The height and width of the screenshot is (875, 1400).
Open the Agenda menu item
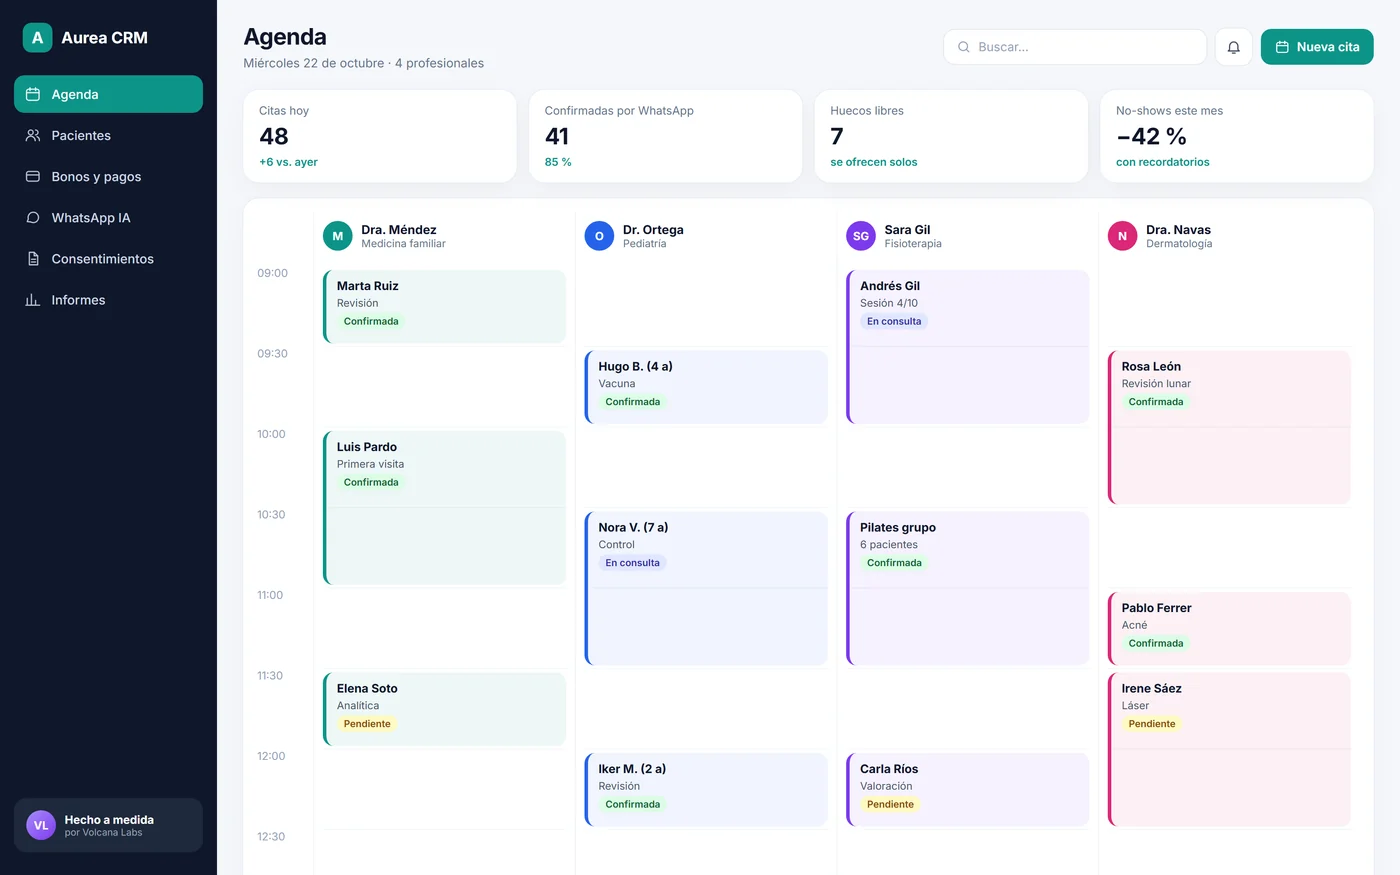[x=108, y=94]
